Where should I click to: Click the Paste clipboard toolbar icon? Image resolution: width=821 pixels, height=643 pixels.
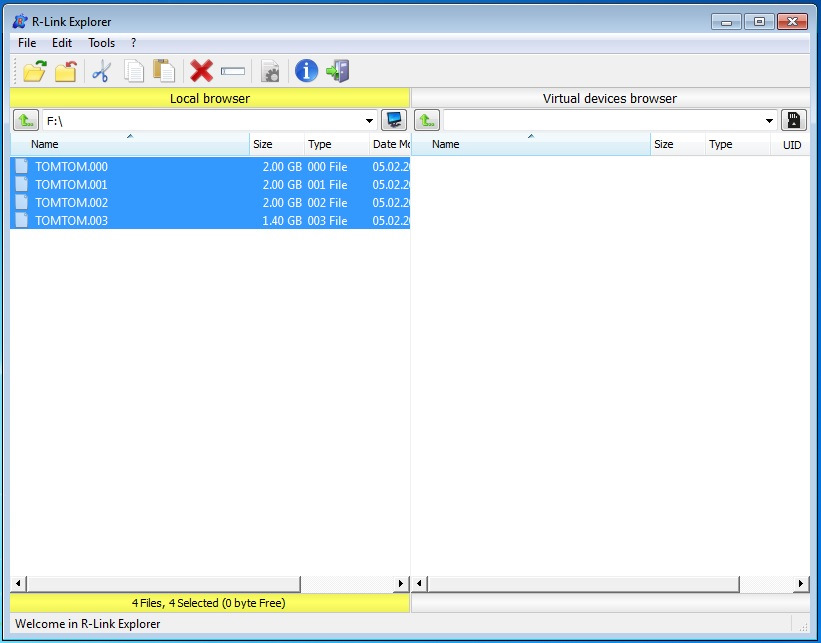point(164,71)
